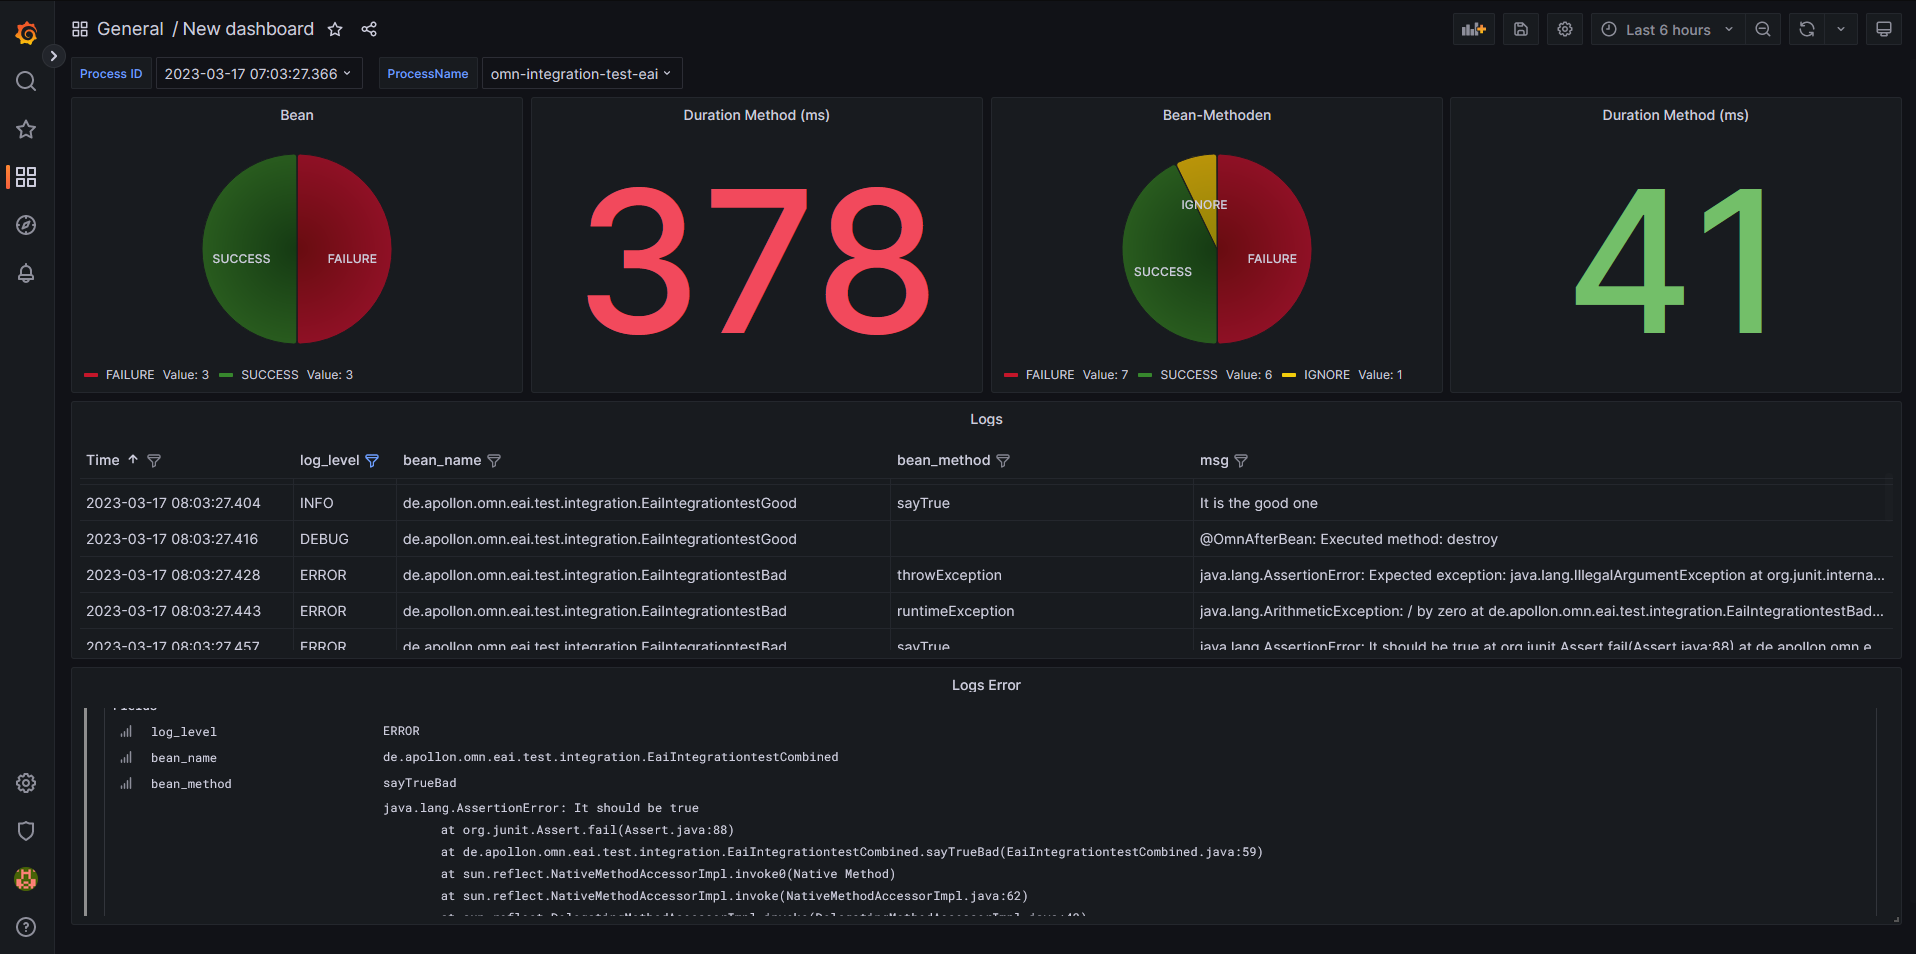This screenshot has height=954, width=1916.
Task: Star this dashboard as favorite
Action: pyautogui.click(x=335, y=30)
